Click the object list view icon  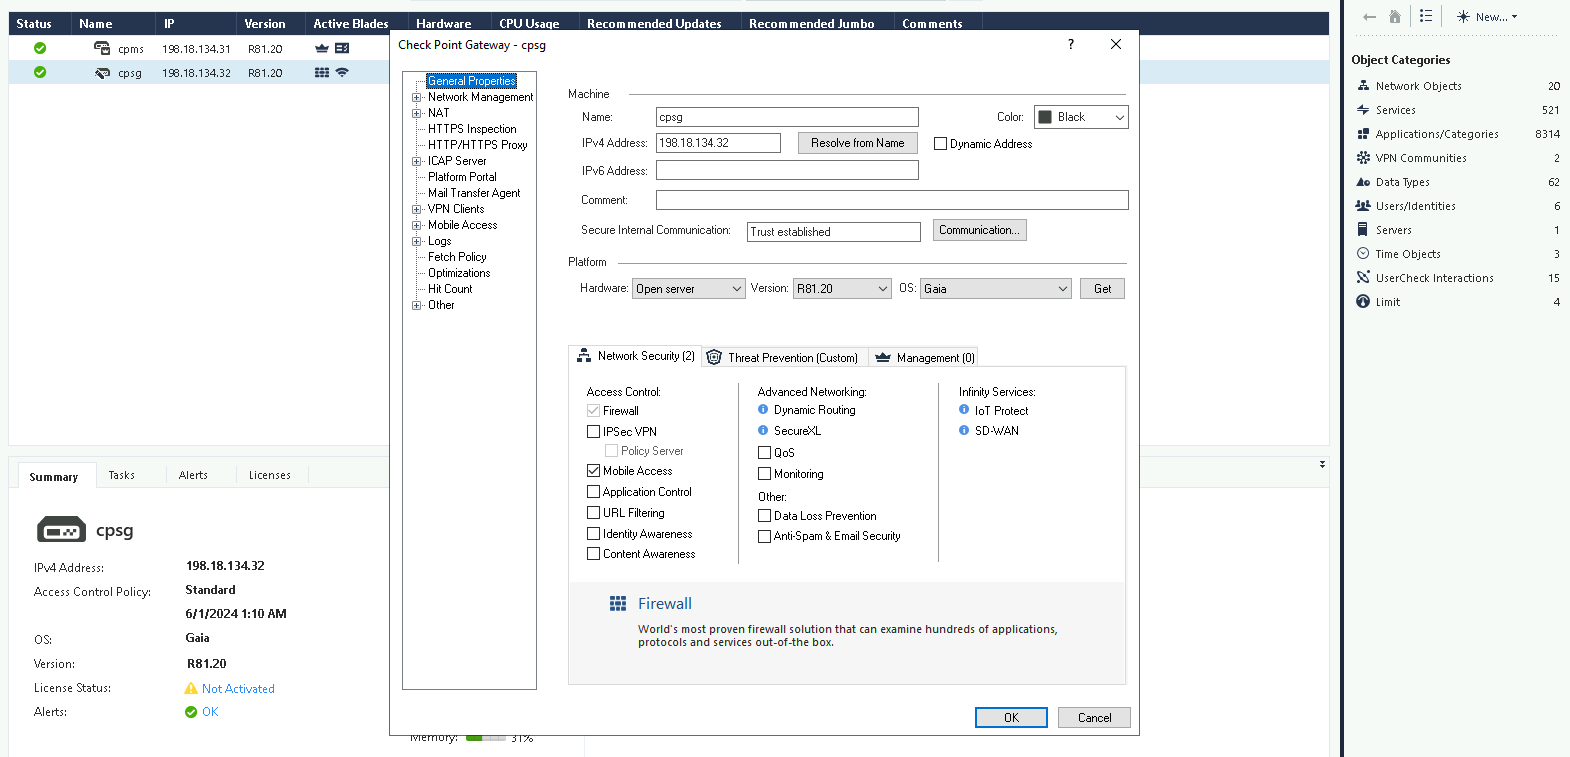pos(1426,16)
